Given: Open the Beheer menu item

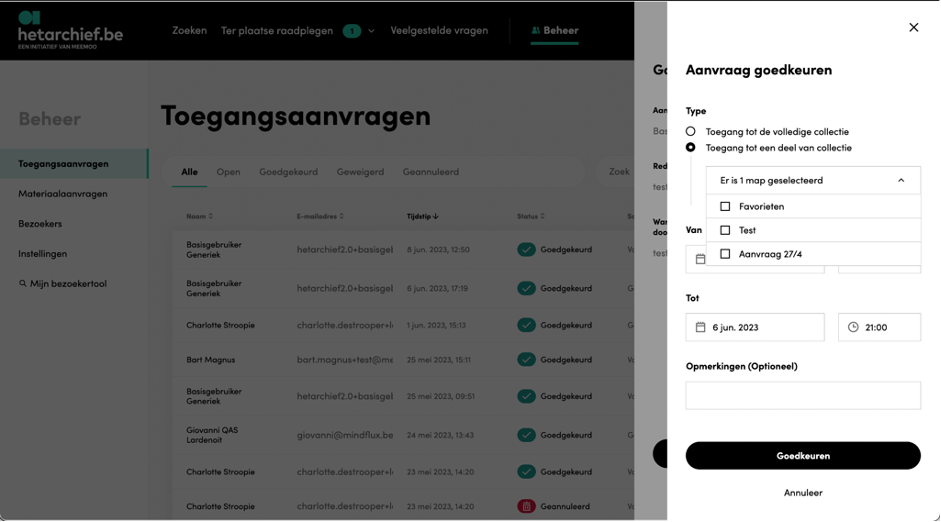Looking at the screenshot, I should [x=555, y=31].
